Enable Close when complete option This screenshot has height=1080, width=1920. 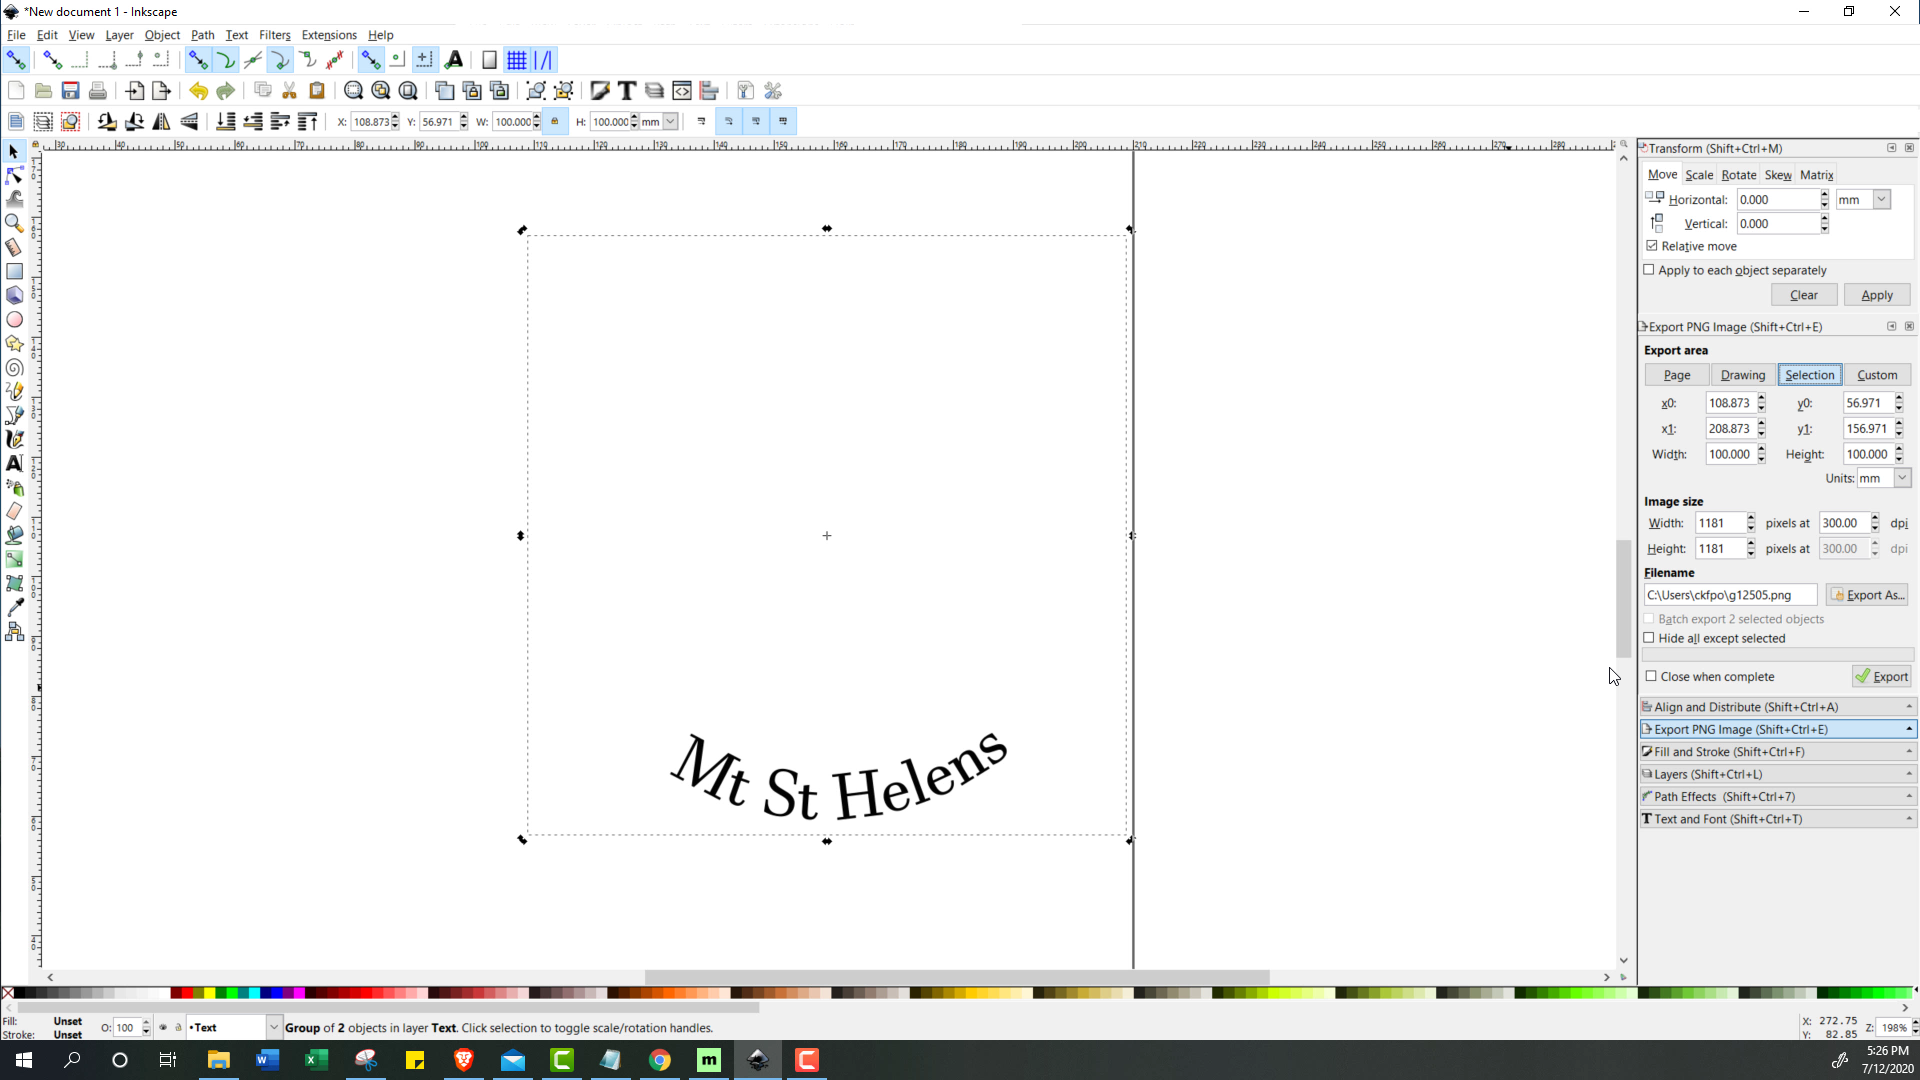tap(1651, 676)
